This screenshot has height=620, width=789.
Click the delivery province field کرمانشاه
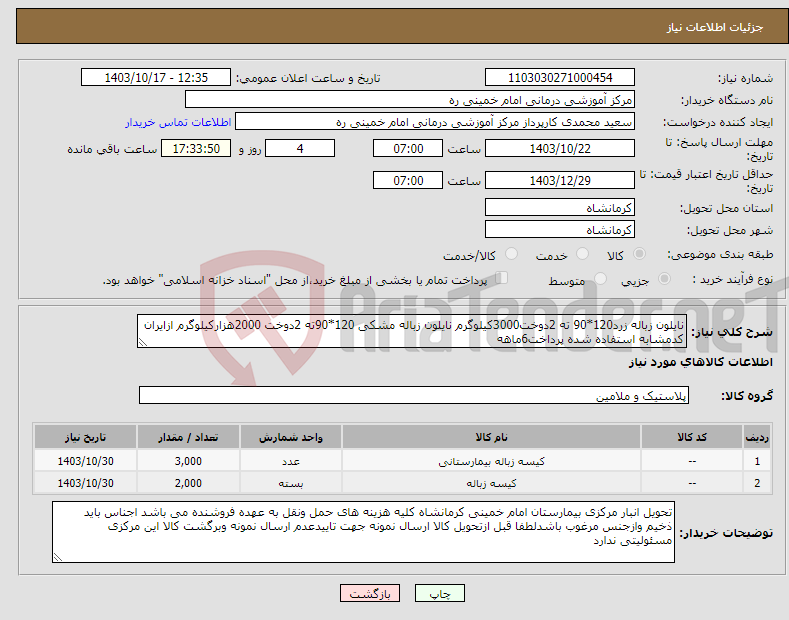[x=560, y=207]
